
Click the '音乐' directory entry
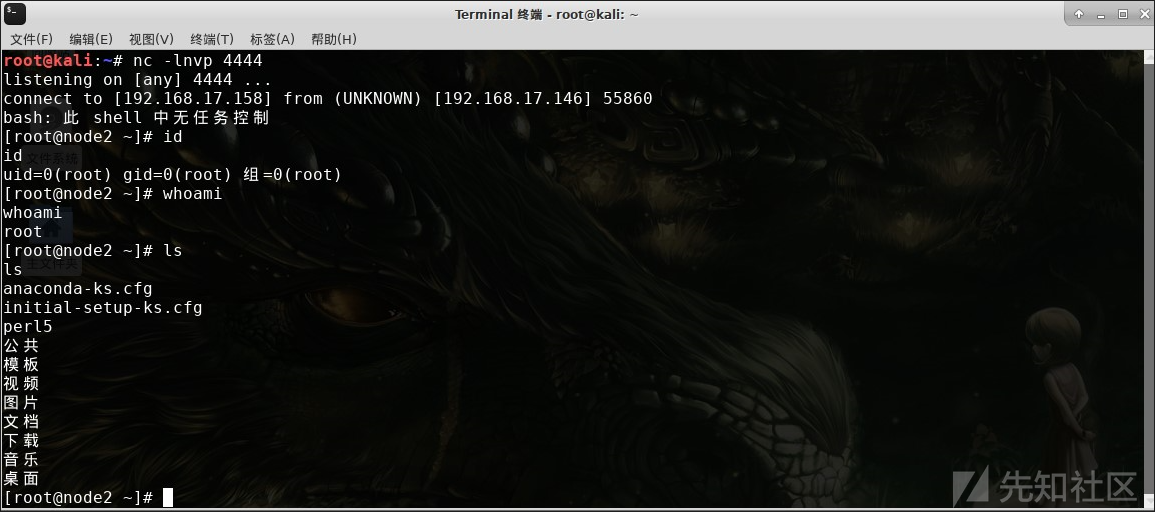[21, 460]
